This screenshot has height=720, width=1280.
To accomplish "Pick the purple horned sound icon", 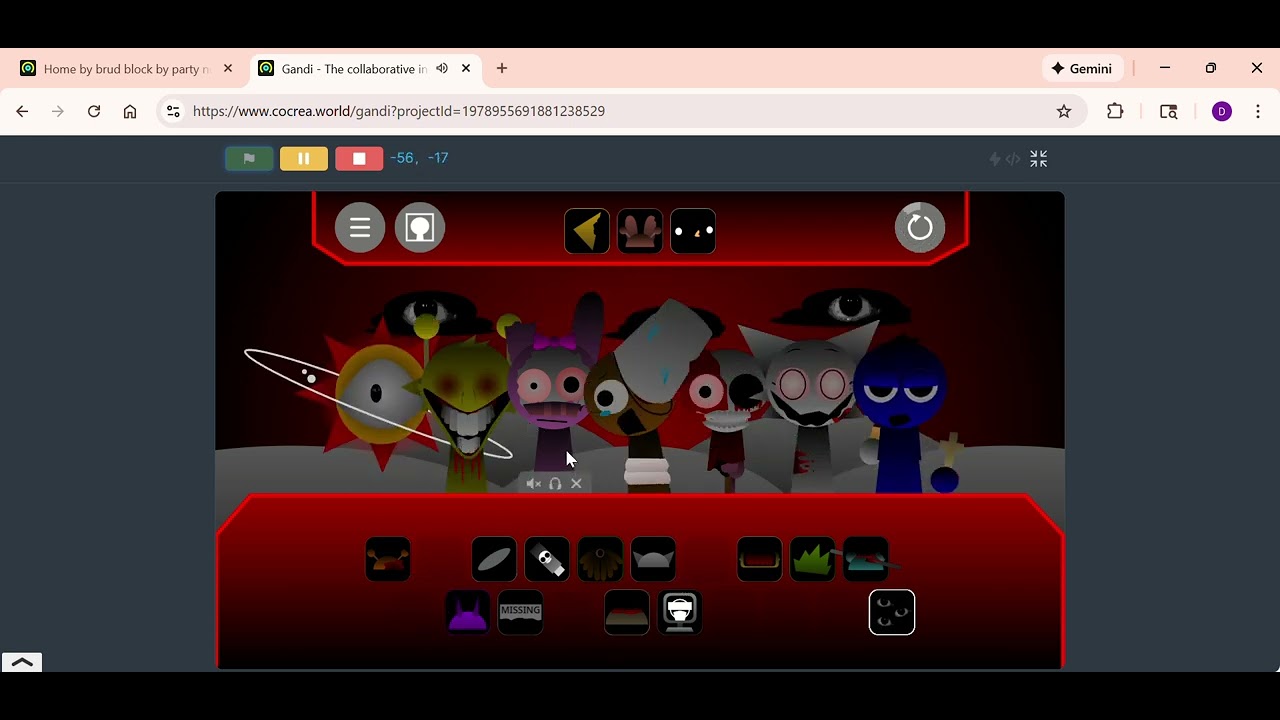I will (x=467, y=612).
